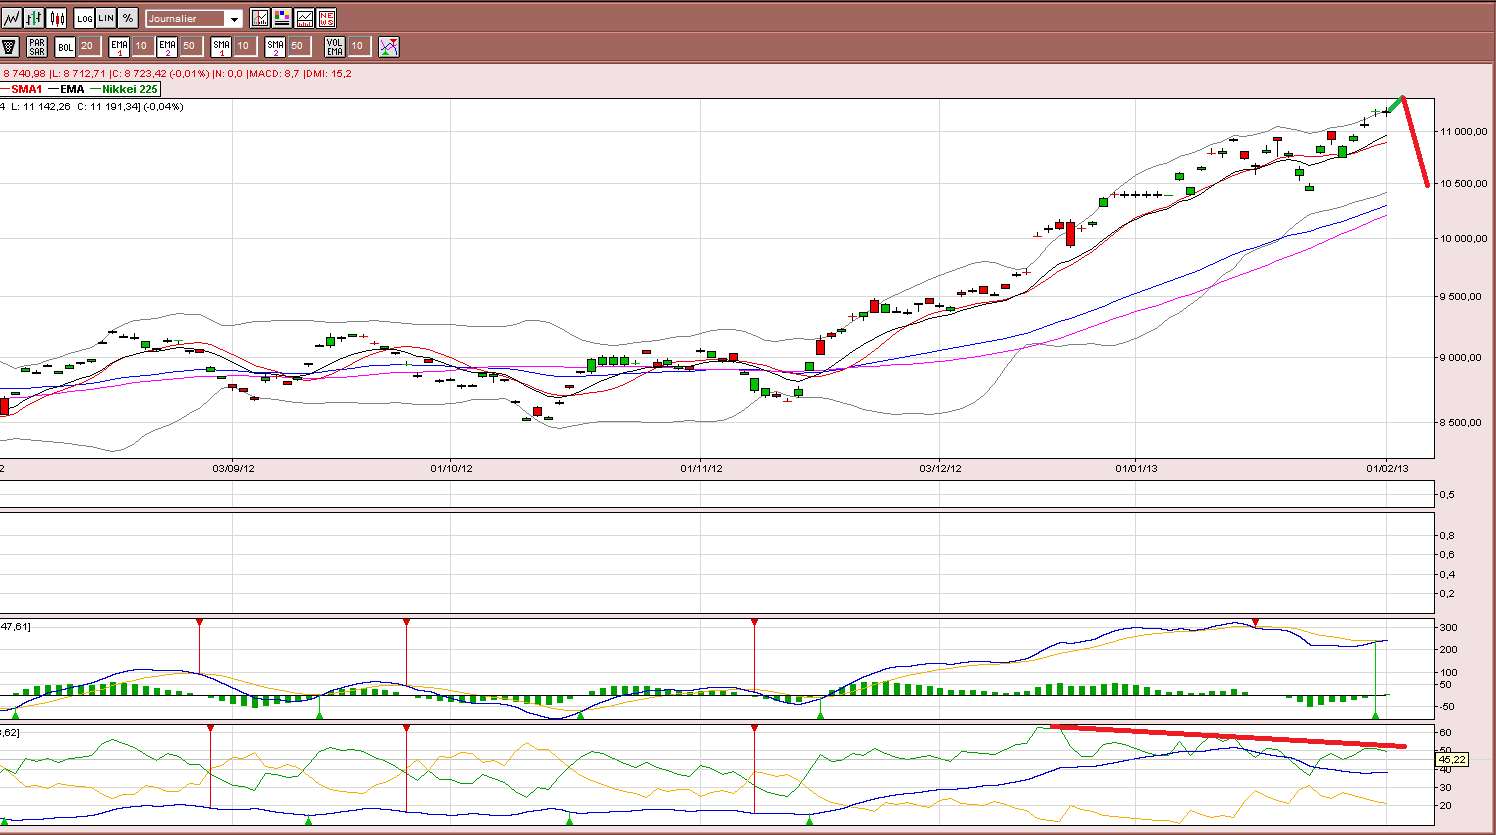Click the MACD: 8,7 readout
The height and width of the screenshot is (835, 1496).
click(272, 73)
